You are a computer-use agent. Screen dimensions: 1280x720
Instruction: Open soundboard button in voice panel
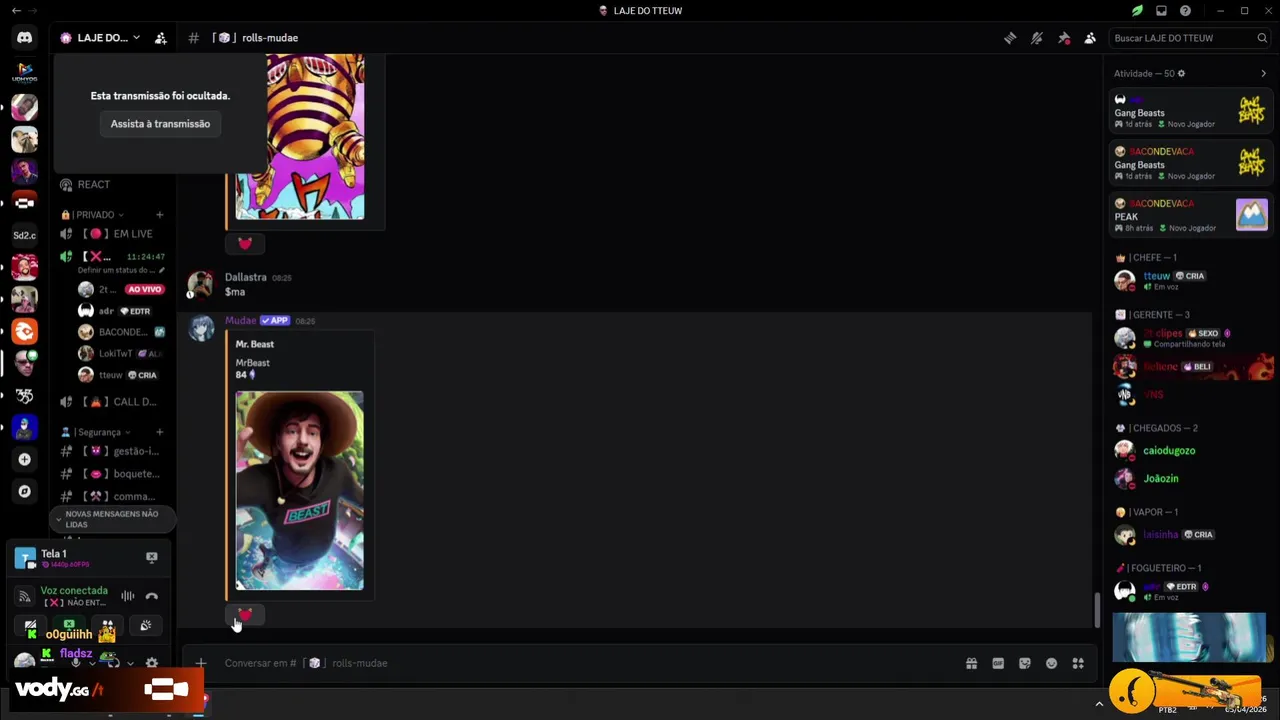click(x=146, y=626)
